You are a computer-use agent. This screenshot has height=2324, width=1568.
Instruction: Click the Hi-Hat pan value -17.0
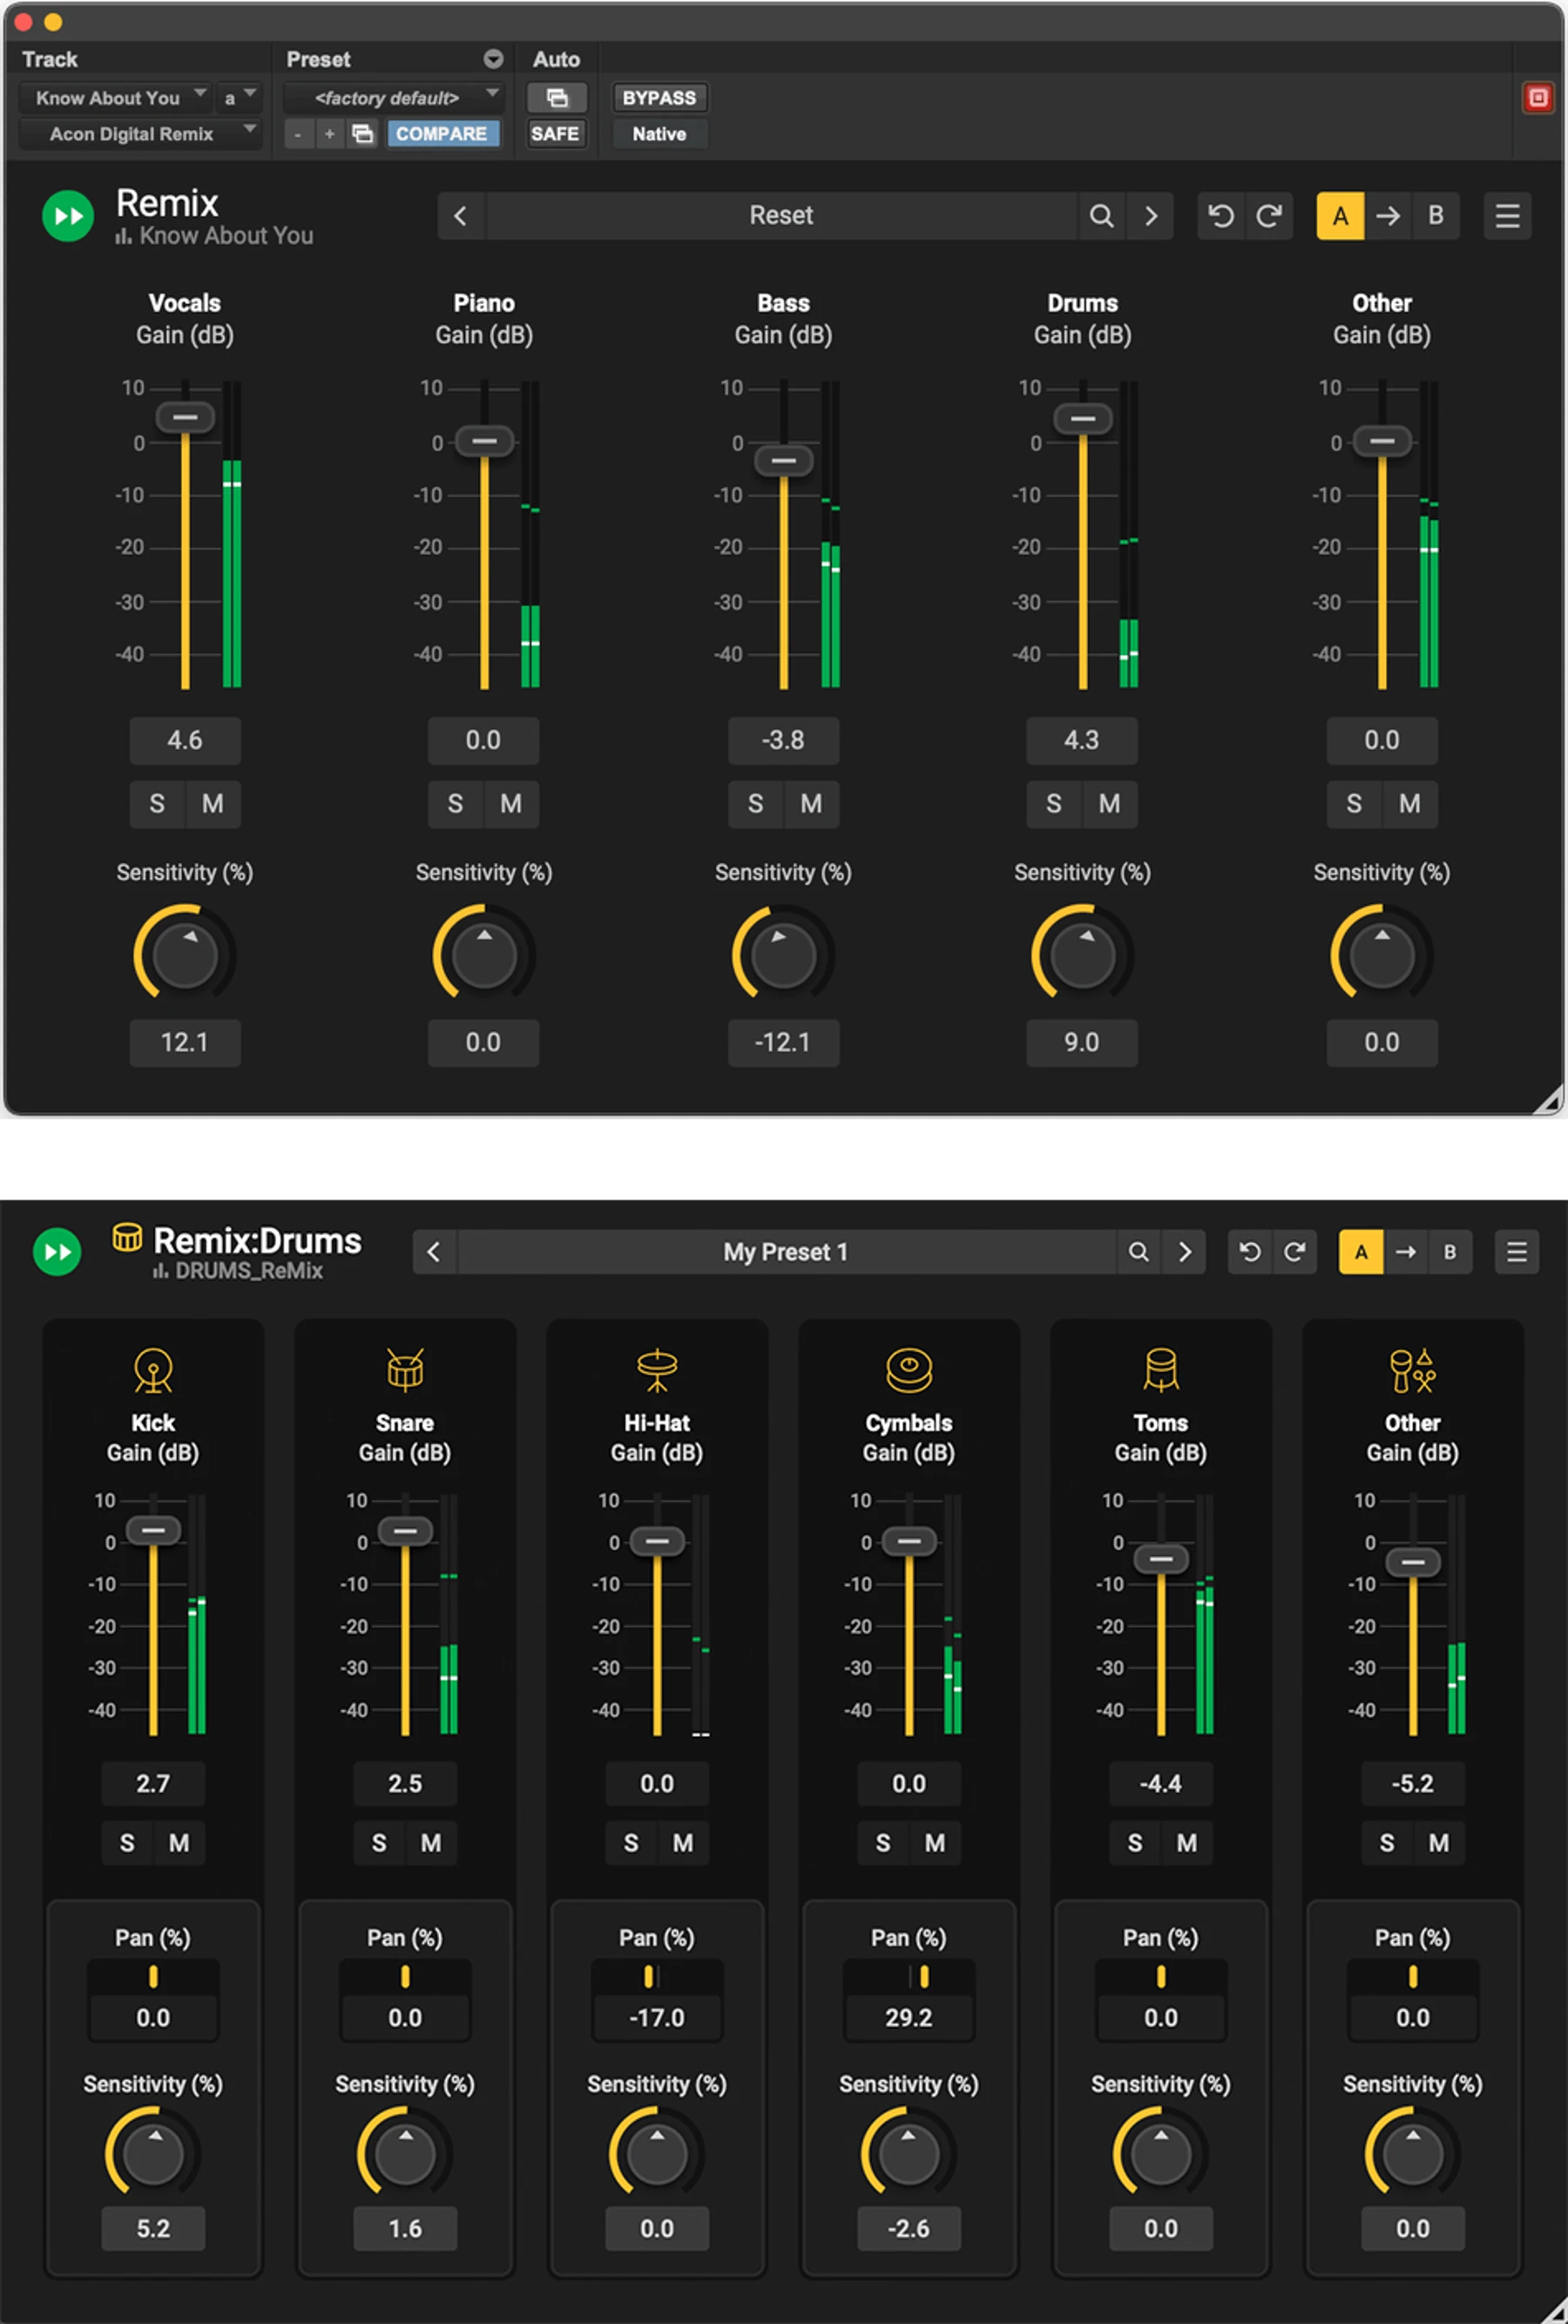657,2018
